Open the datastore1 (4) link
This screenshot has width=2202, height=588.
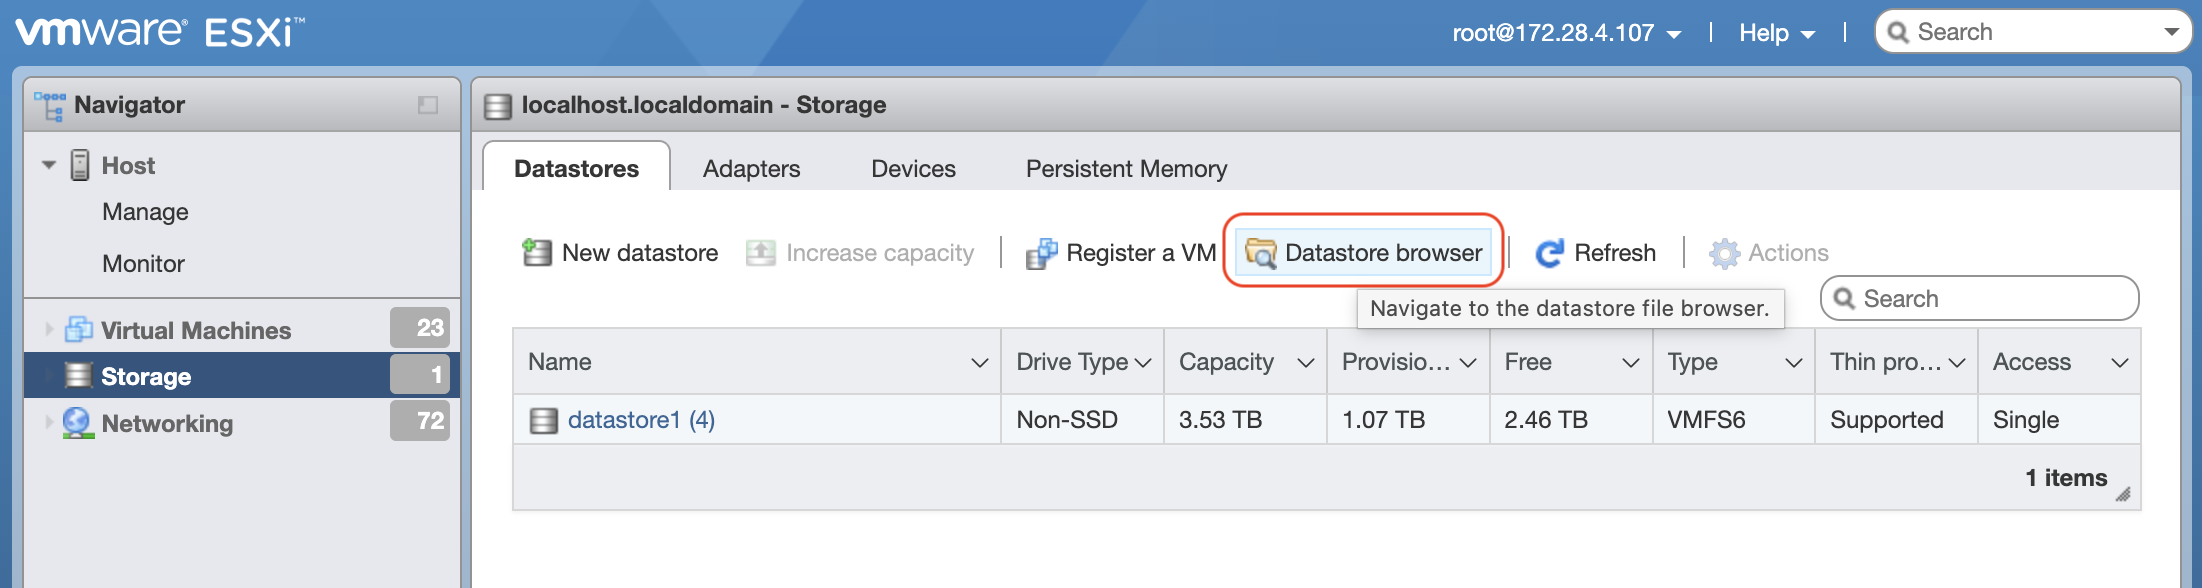[x=641, y=420]
